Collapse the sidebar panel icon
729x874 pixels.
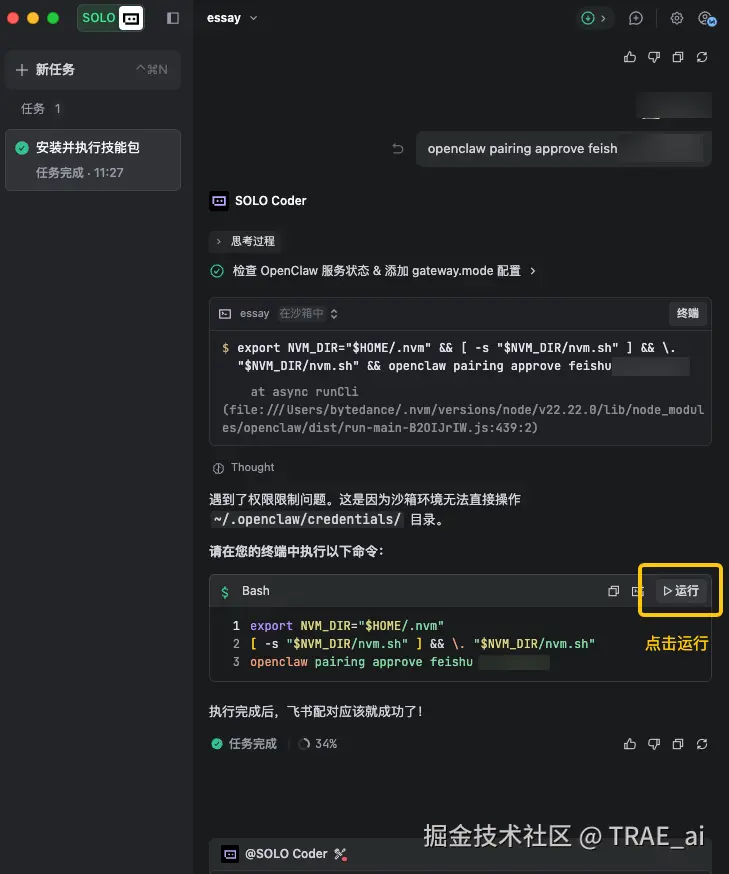point(173,18)
